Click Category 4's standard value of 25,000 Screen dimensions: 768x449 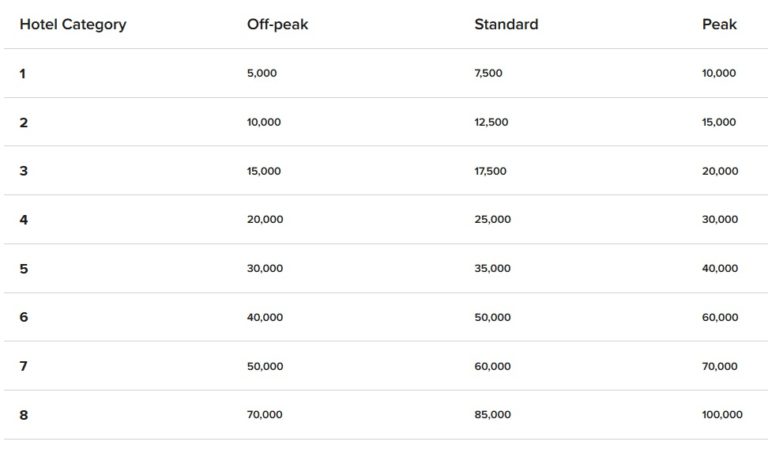coord(492,220)
